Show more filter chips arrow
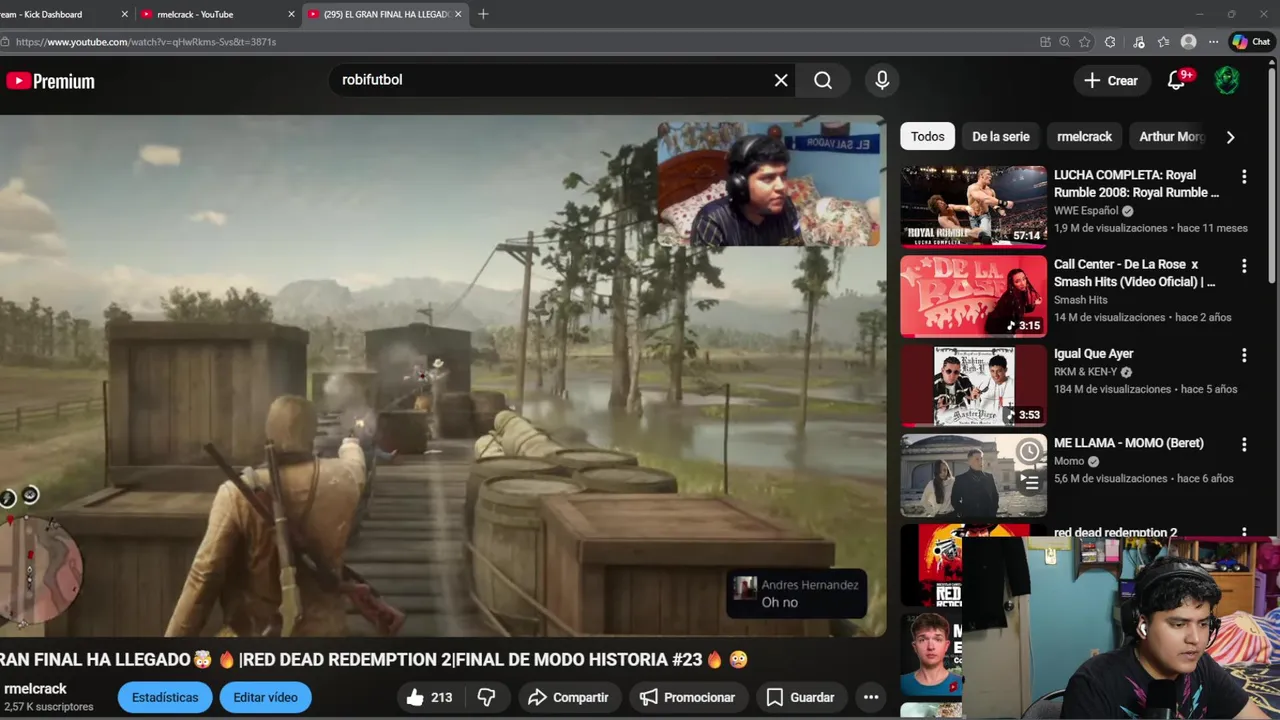 click(x=1231, y=137)
